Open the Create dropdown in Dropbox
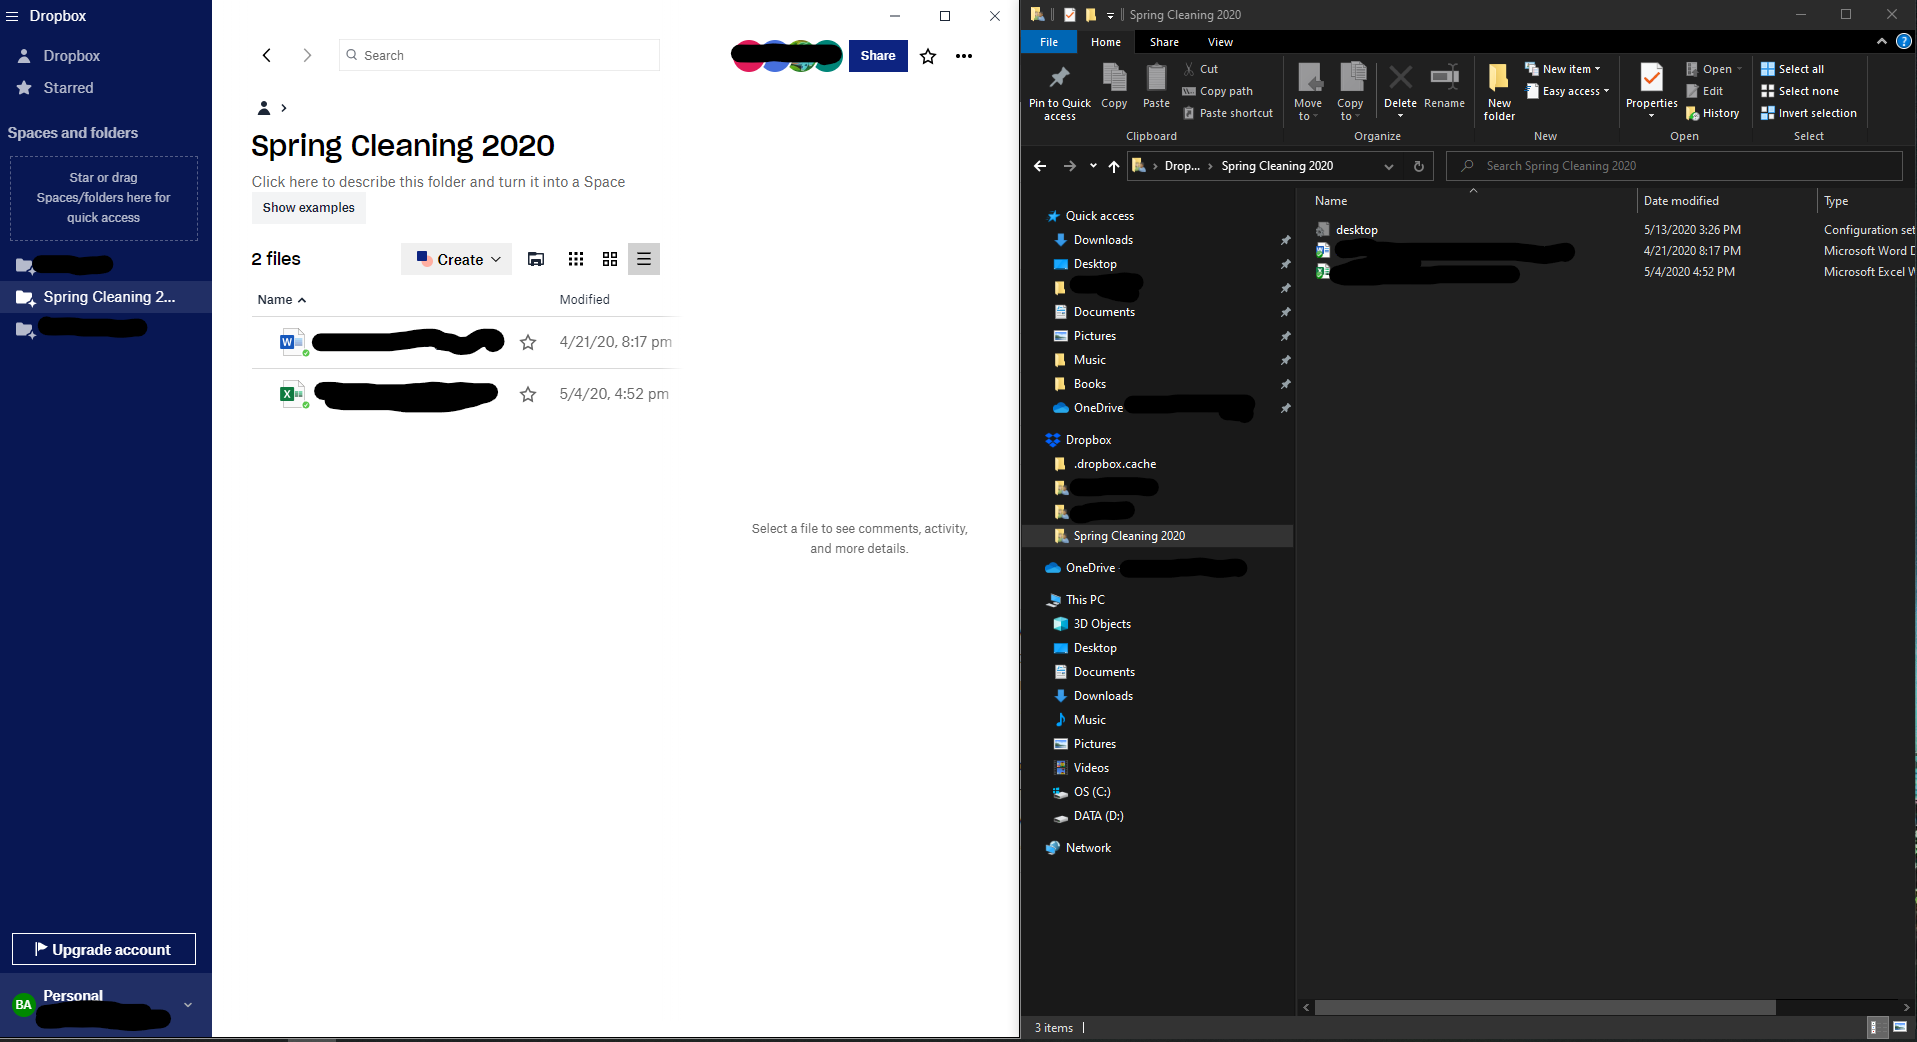The image size is (1917, 1042). point(455,259)
